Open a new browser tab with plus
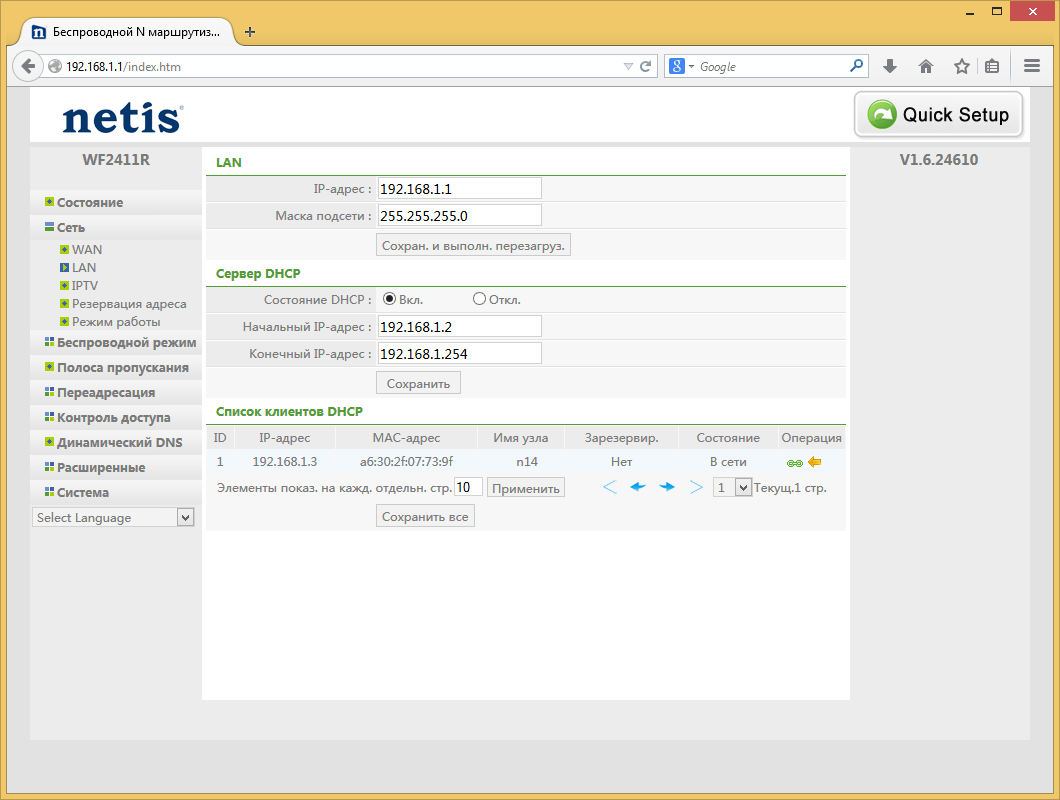This screenshot has height=800, width=1060. pos(249,32)
